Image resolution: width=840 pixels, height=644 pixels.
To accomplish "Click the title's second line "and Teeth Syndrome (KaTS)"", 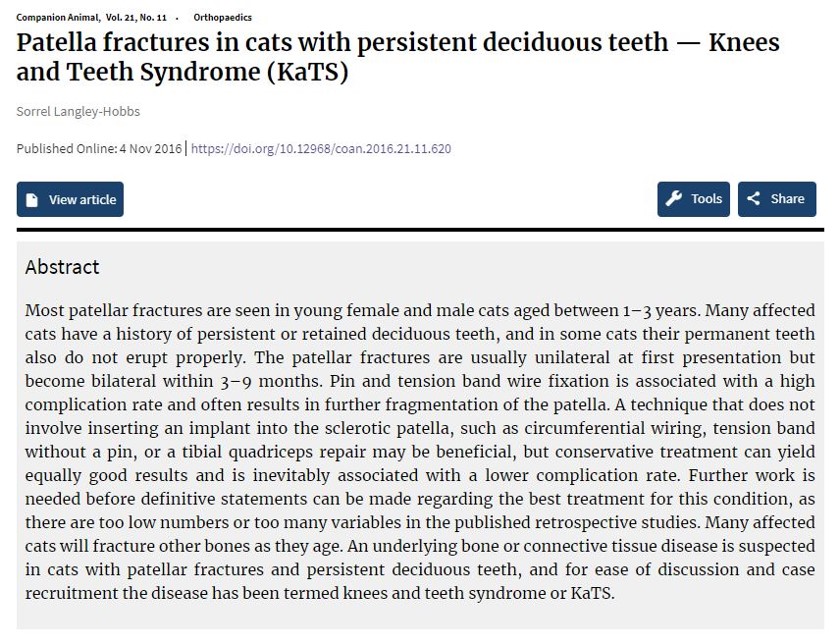I will [x=182, y=72].
